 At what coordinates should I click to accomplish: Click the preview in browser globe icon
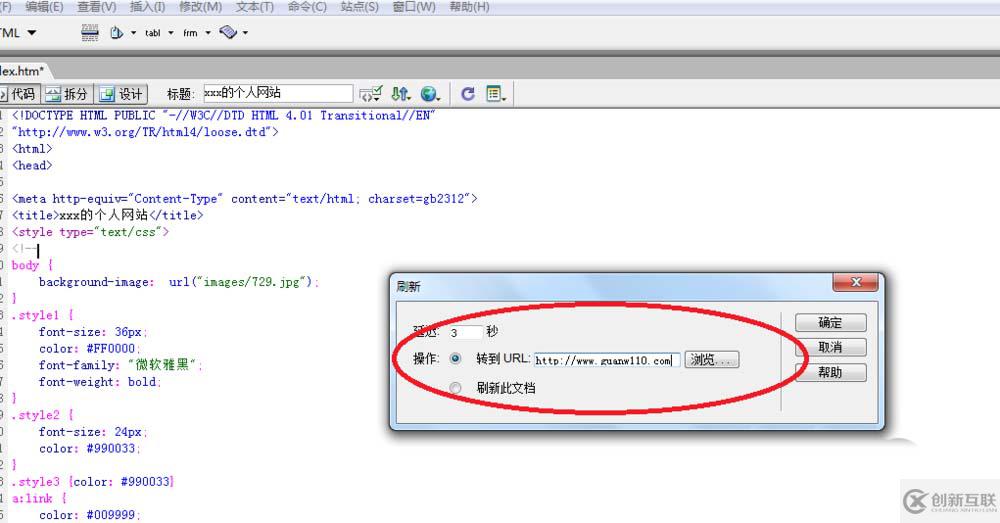pyautogui.click(x=430, y=94)
